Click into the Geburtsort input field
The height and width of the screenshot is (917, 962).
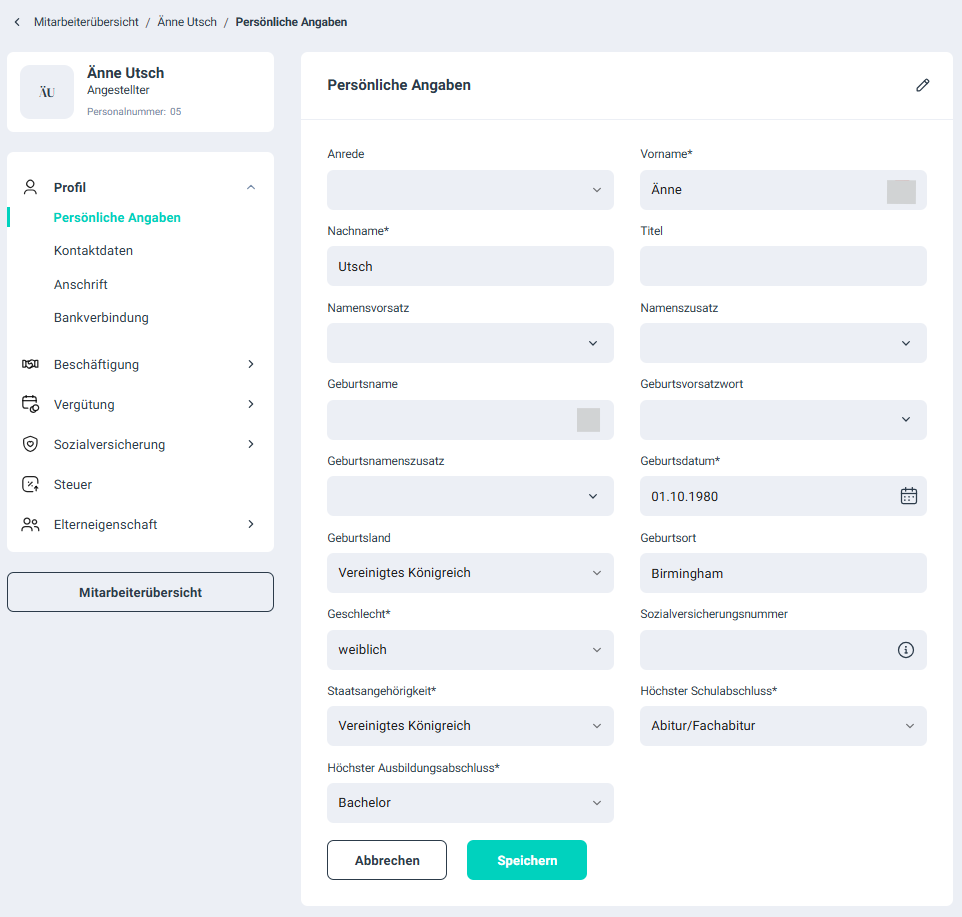click(x=782, y=573)
